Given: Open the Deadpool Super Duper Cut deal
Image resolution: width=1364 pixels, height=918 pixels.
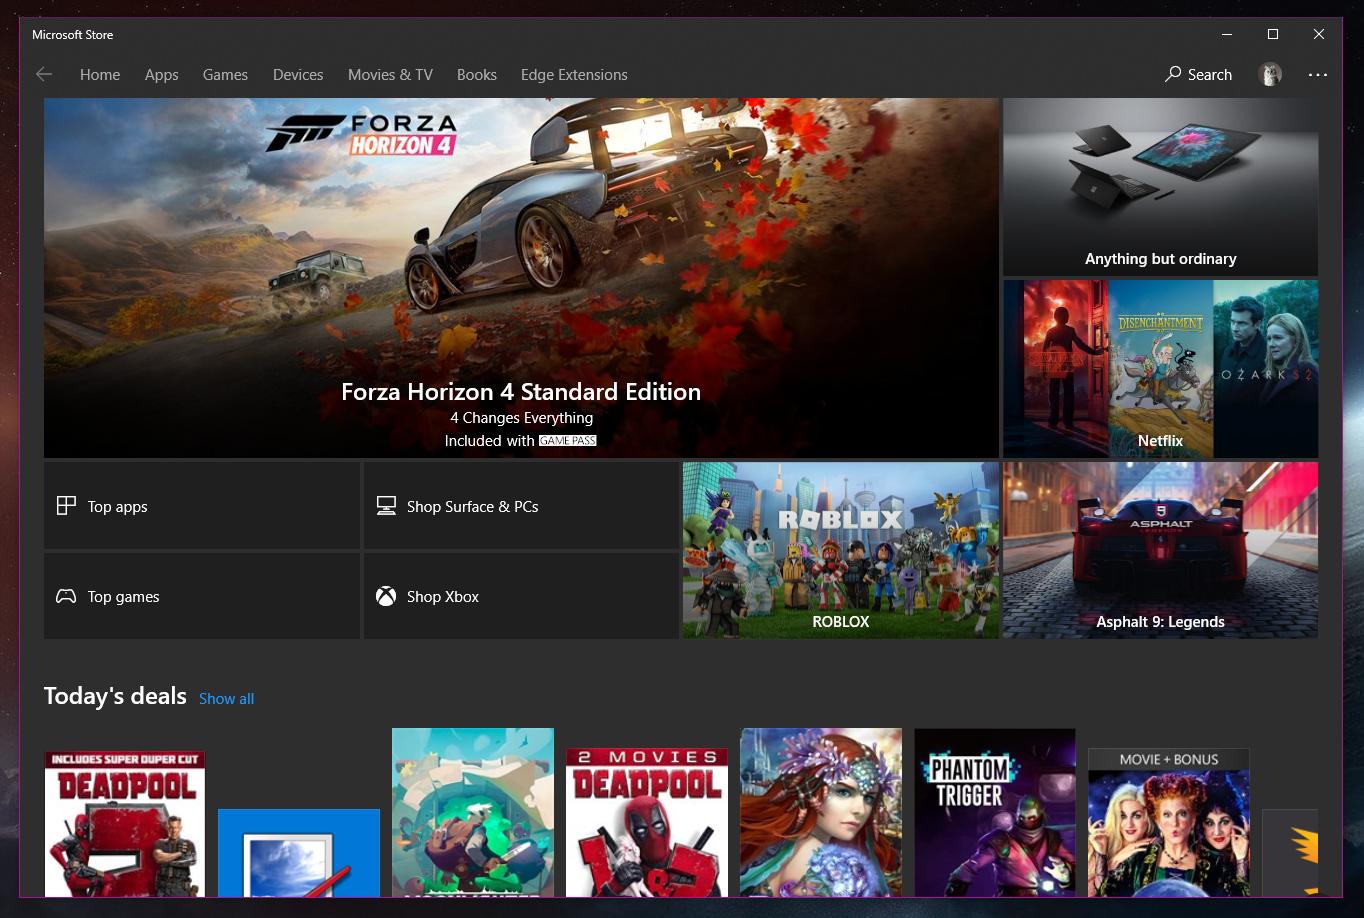Looking at the screenshot, I should click(125, 824).
